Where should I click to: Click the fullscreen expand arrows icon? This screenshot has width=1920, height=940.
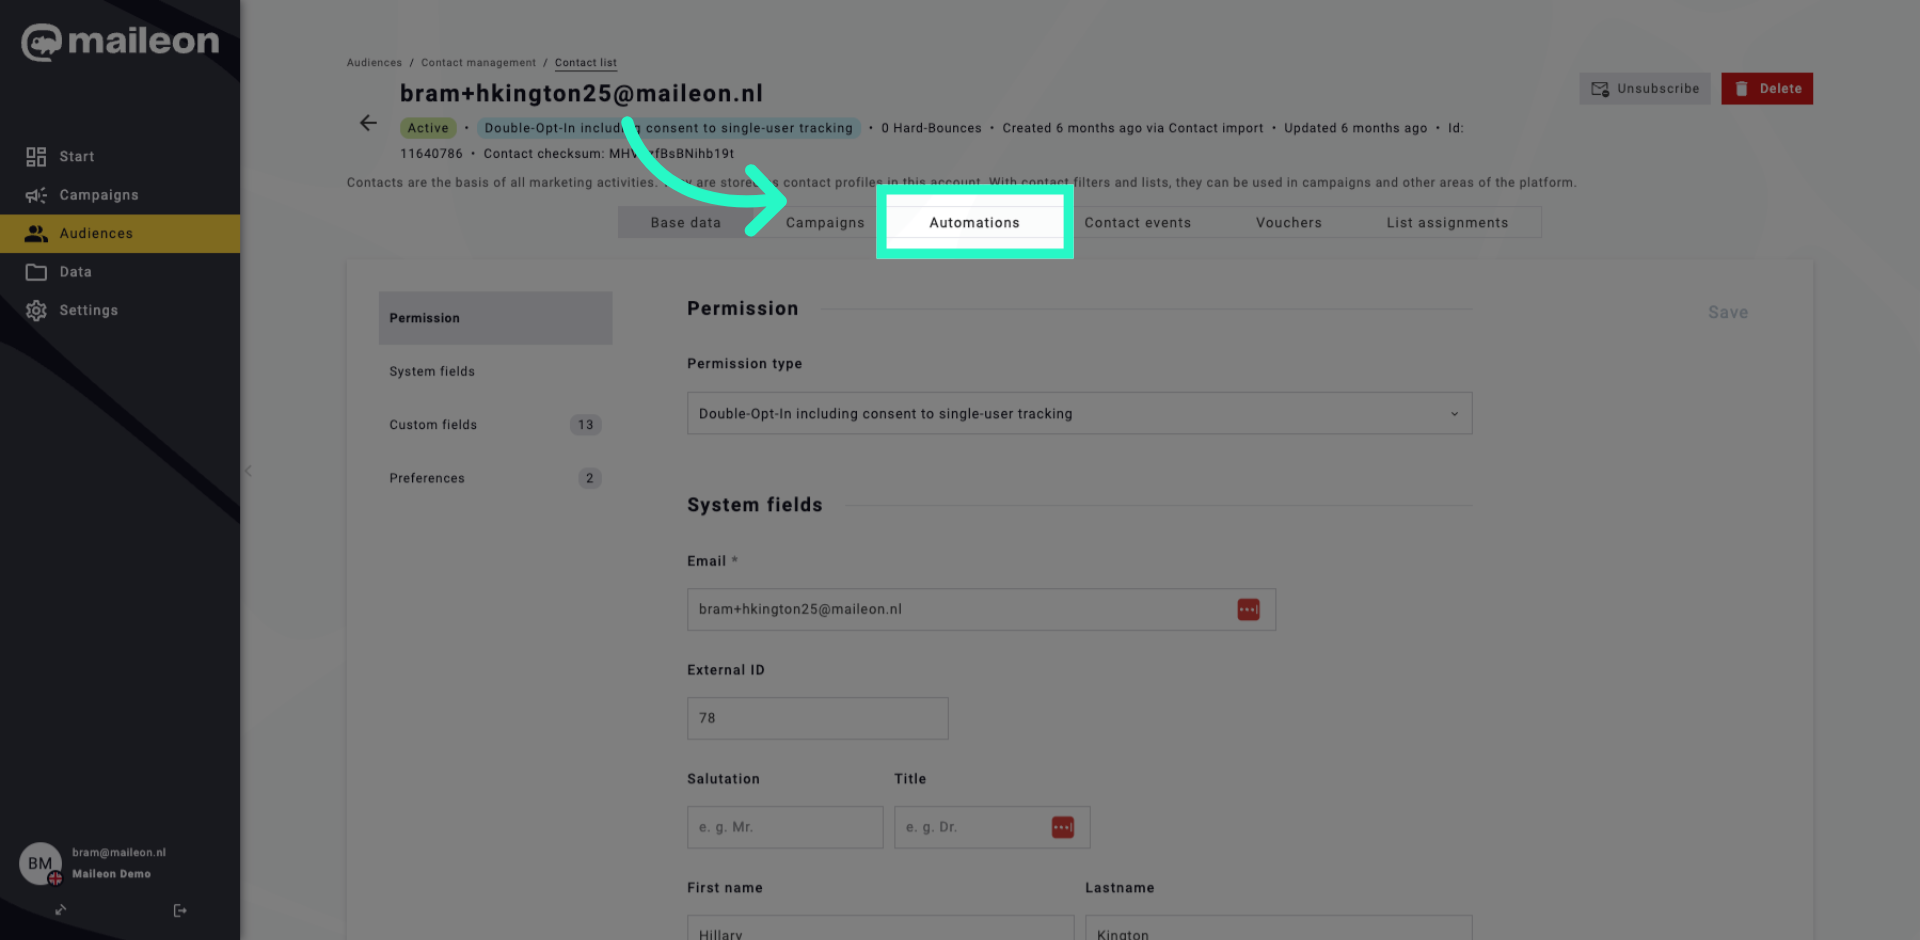(60, 910)
